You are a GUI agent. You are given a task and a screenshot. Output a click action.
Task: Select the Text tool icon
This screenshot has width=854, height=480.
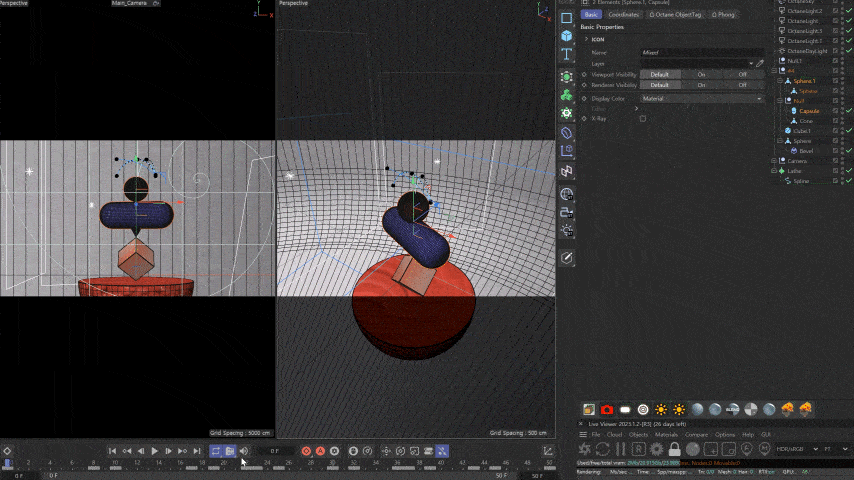point(566,54)
